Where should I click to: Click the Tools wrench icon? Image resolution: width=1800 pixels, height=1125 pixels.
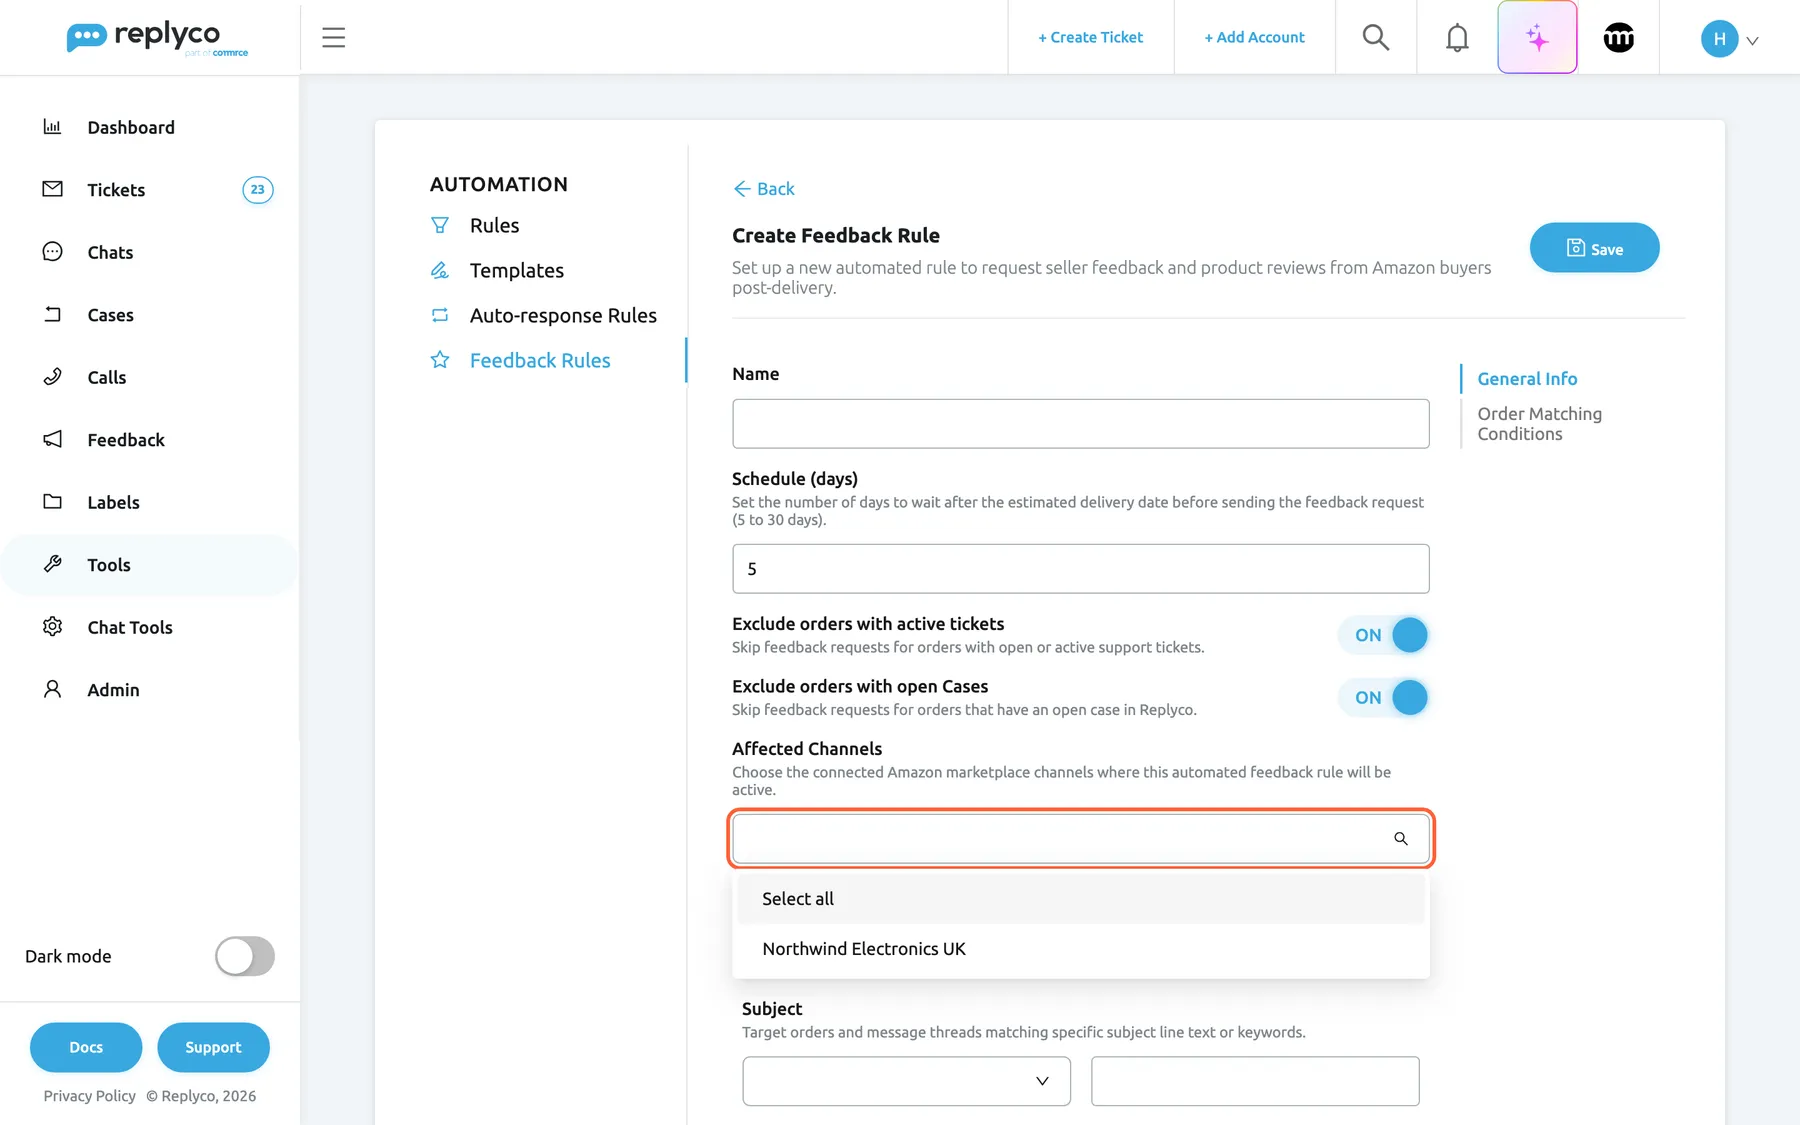52,564
